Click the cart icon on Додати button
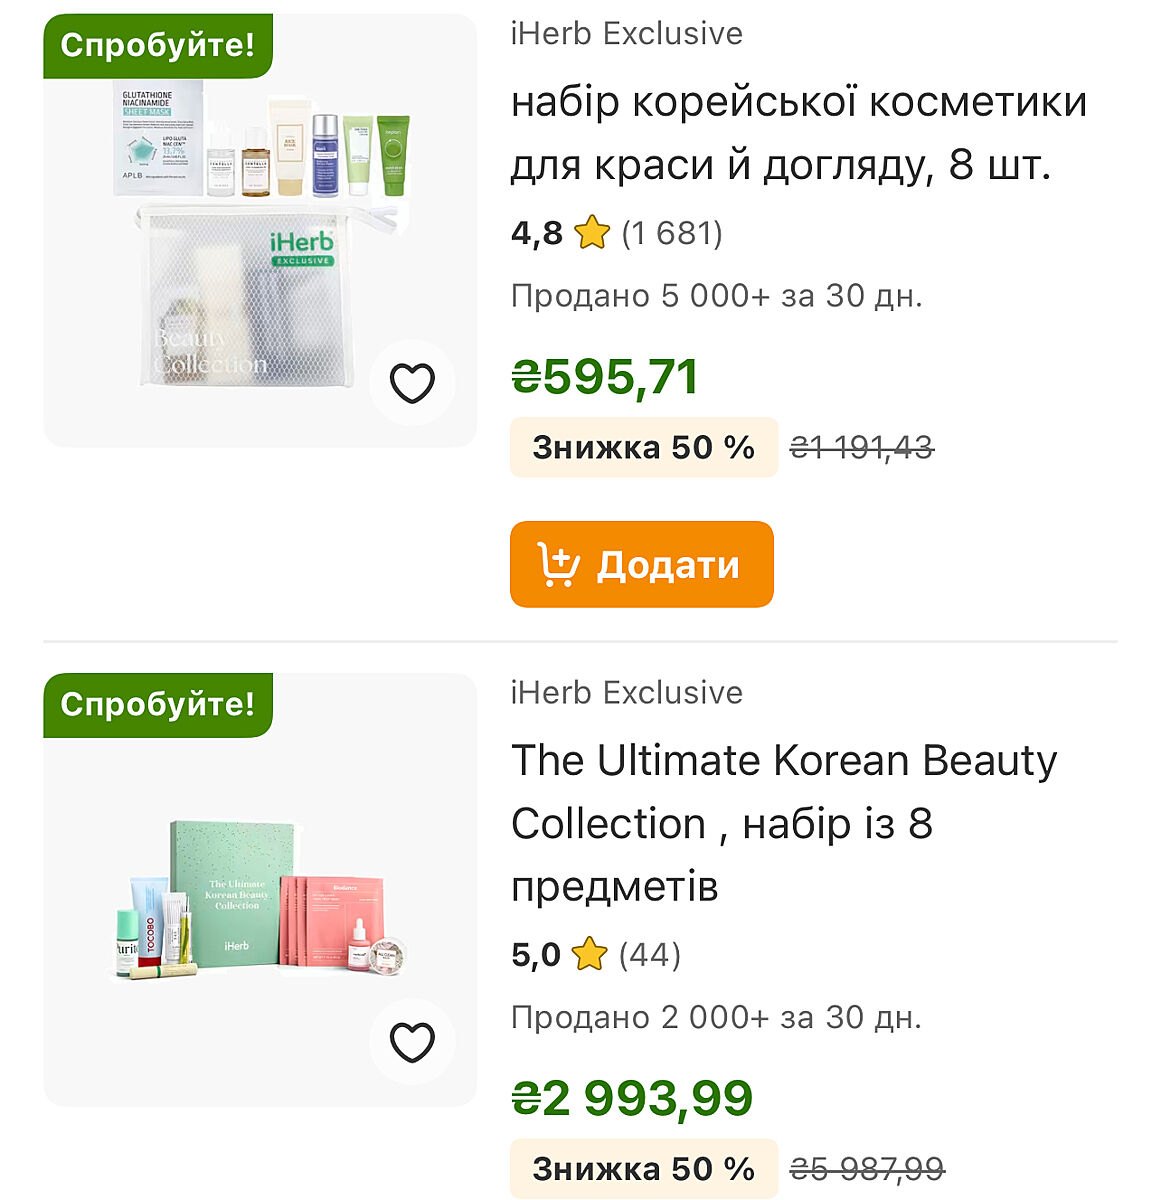The image size is (1161, 1200). 558,565
